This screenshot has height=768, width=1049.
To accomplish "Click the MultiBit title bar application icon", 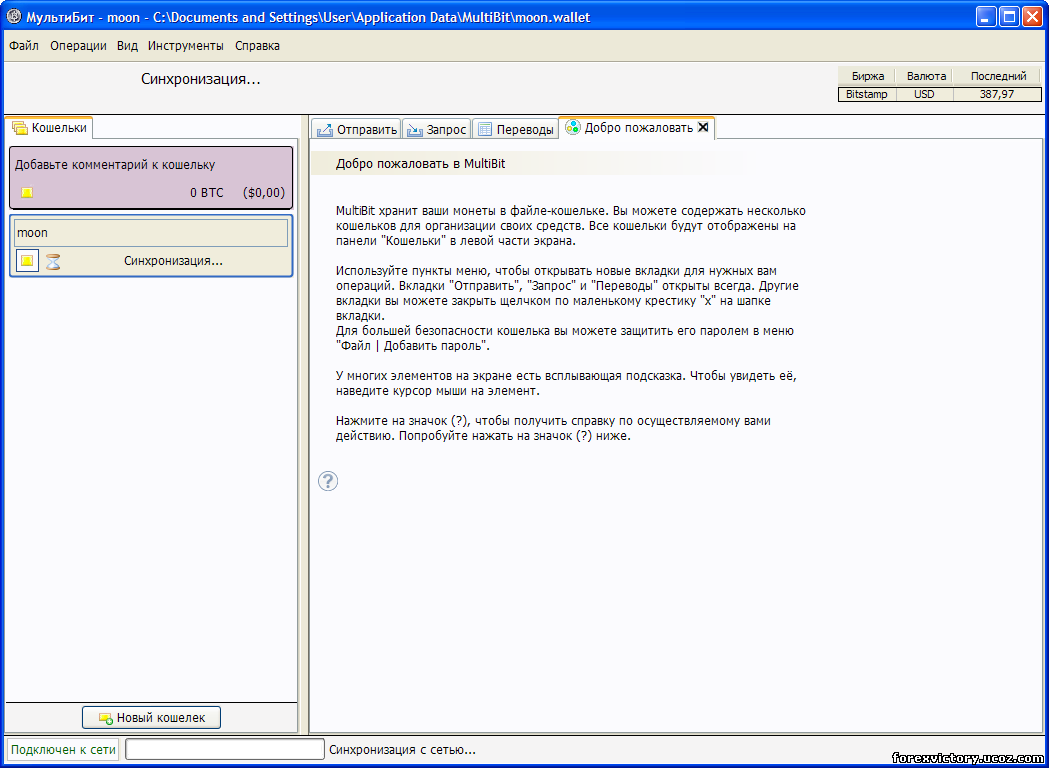I will click(x=14, y=17).
